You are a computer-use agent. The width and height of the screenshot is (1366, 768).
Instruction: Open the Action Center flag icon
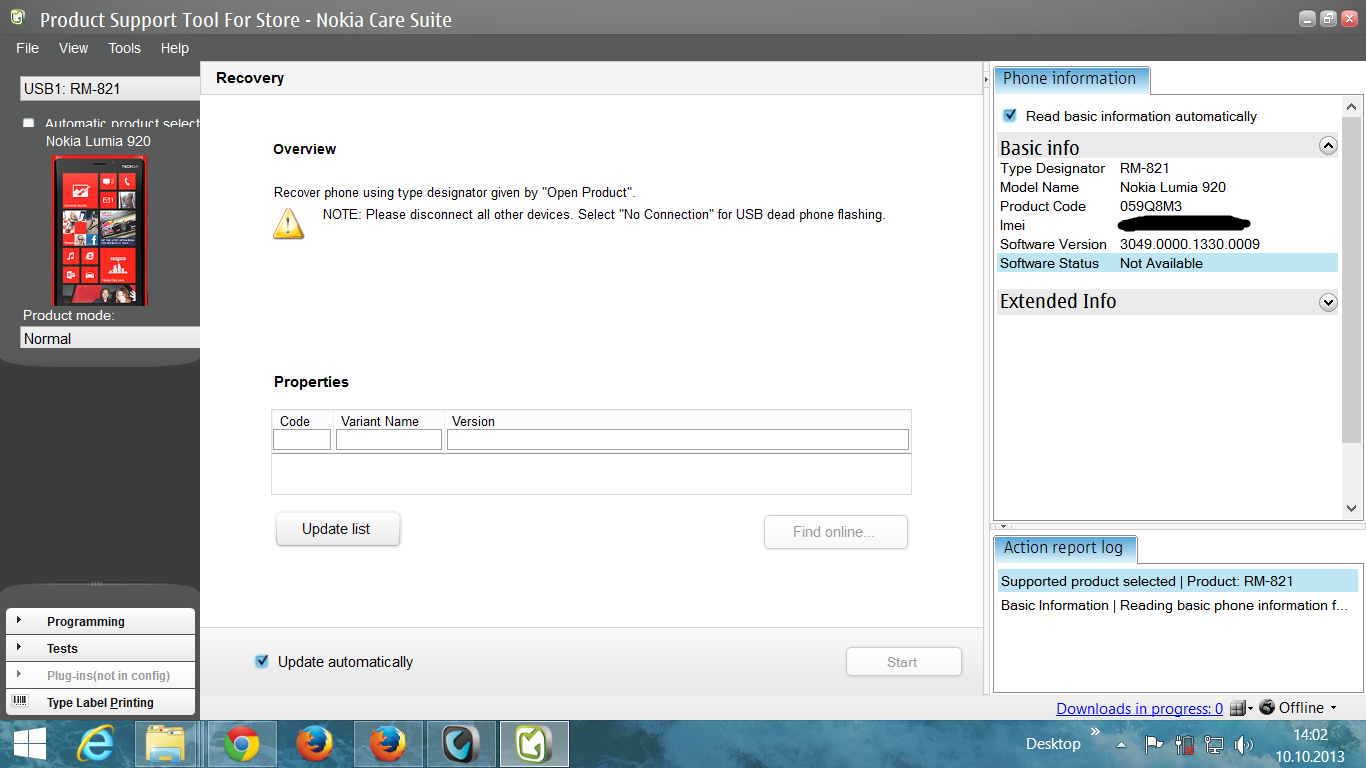pyautogui.click(x=1154, y=744)
